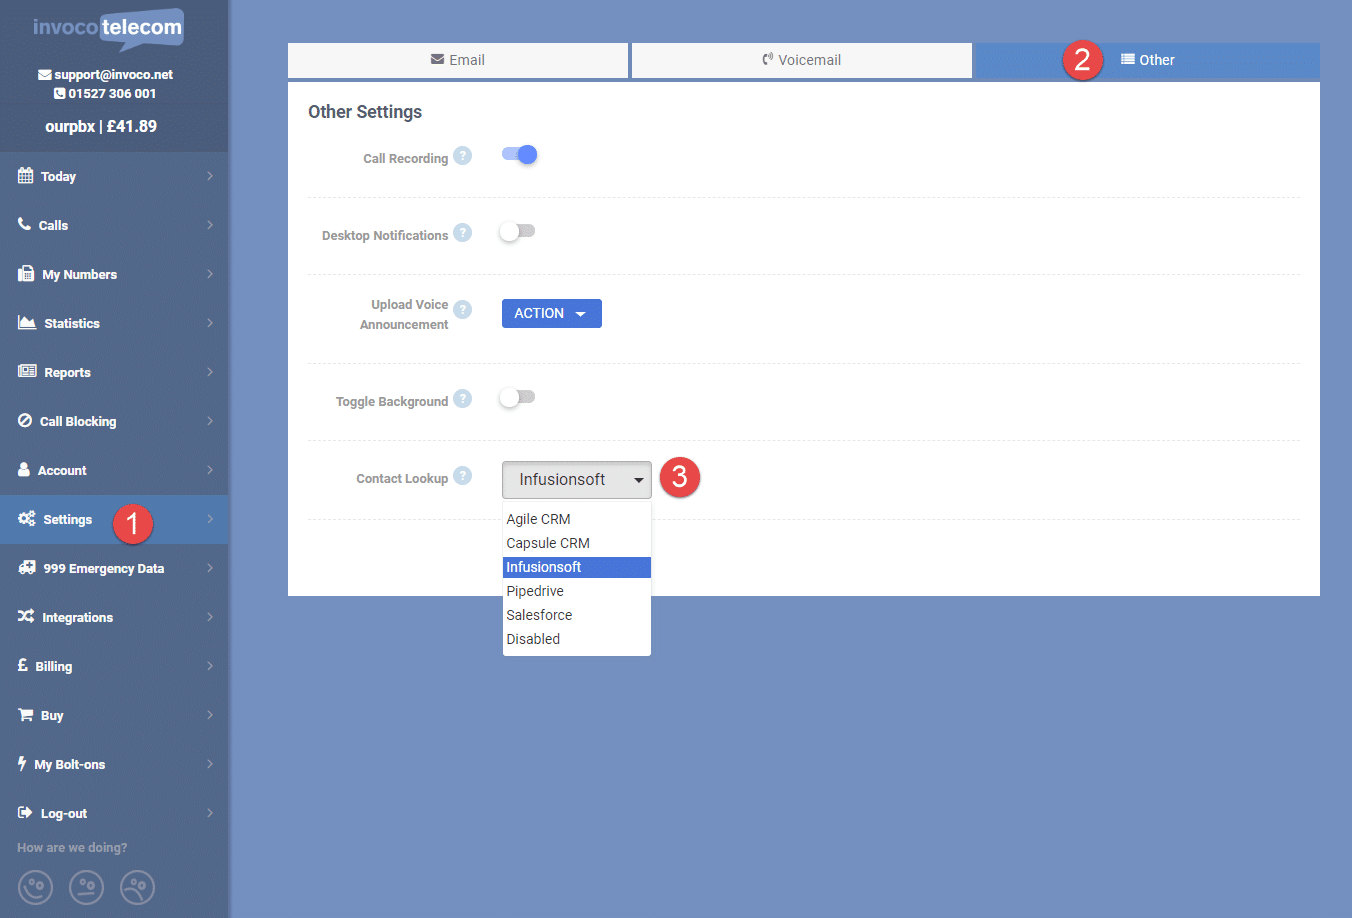Click the My Numbers fax icon
Screen dimensions: 1352x918
pos(26,273)
